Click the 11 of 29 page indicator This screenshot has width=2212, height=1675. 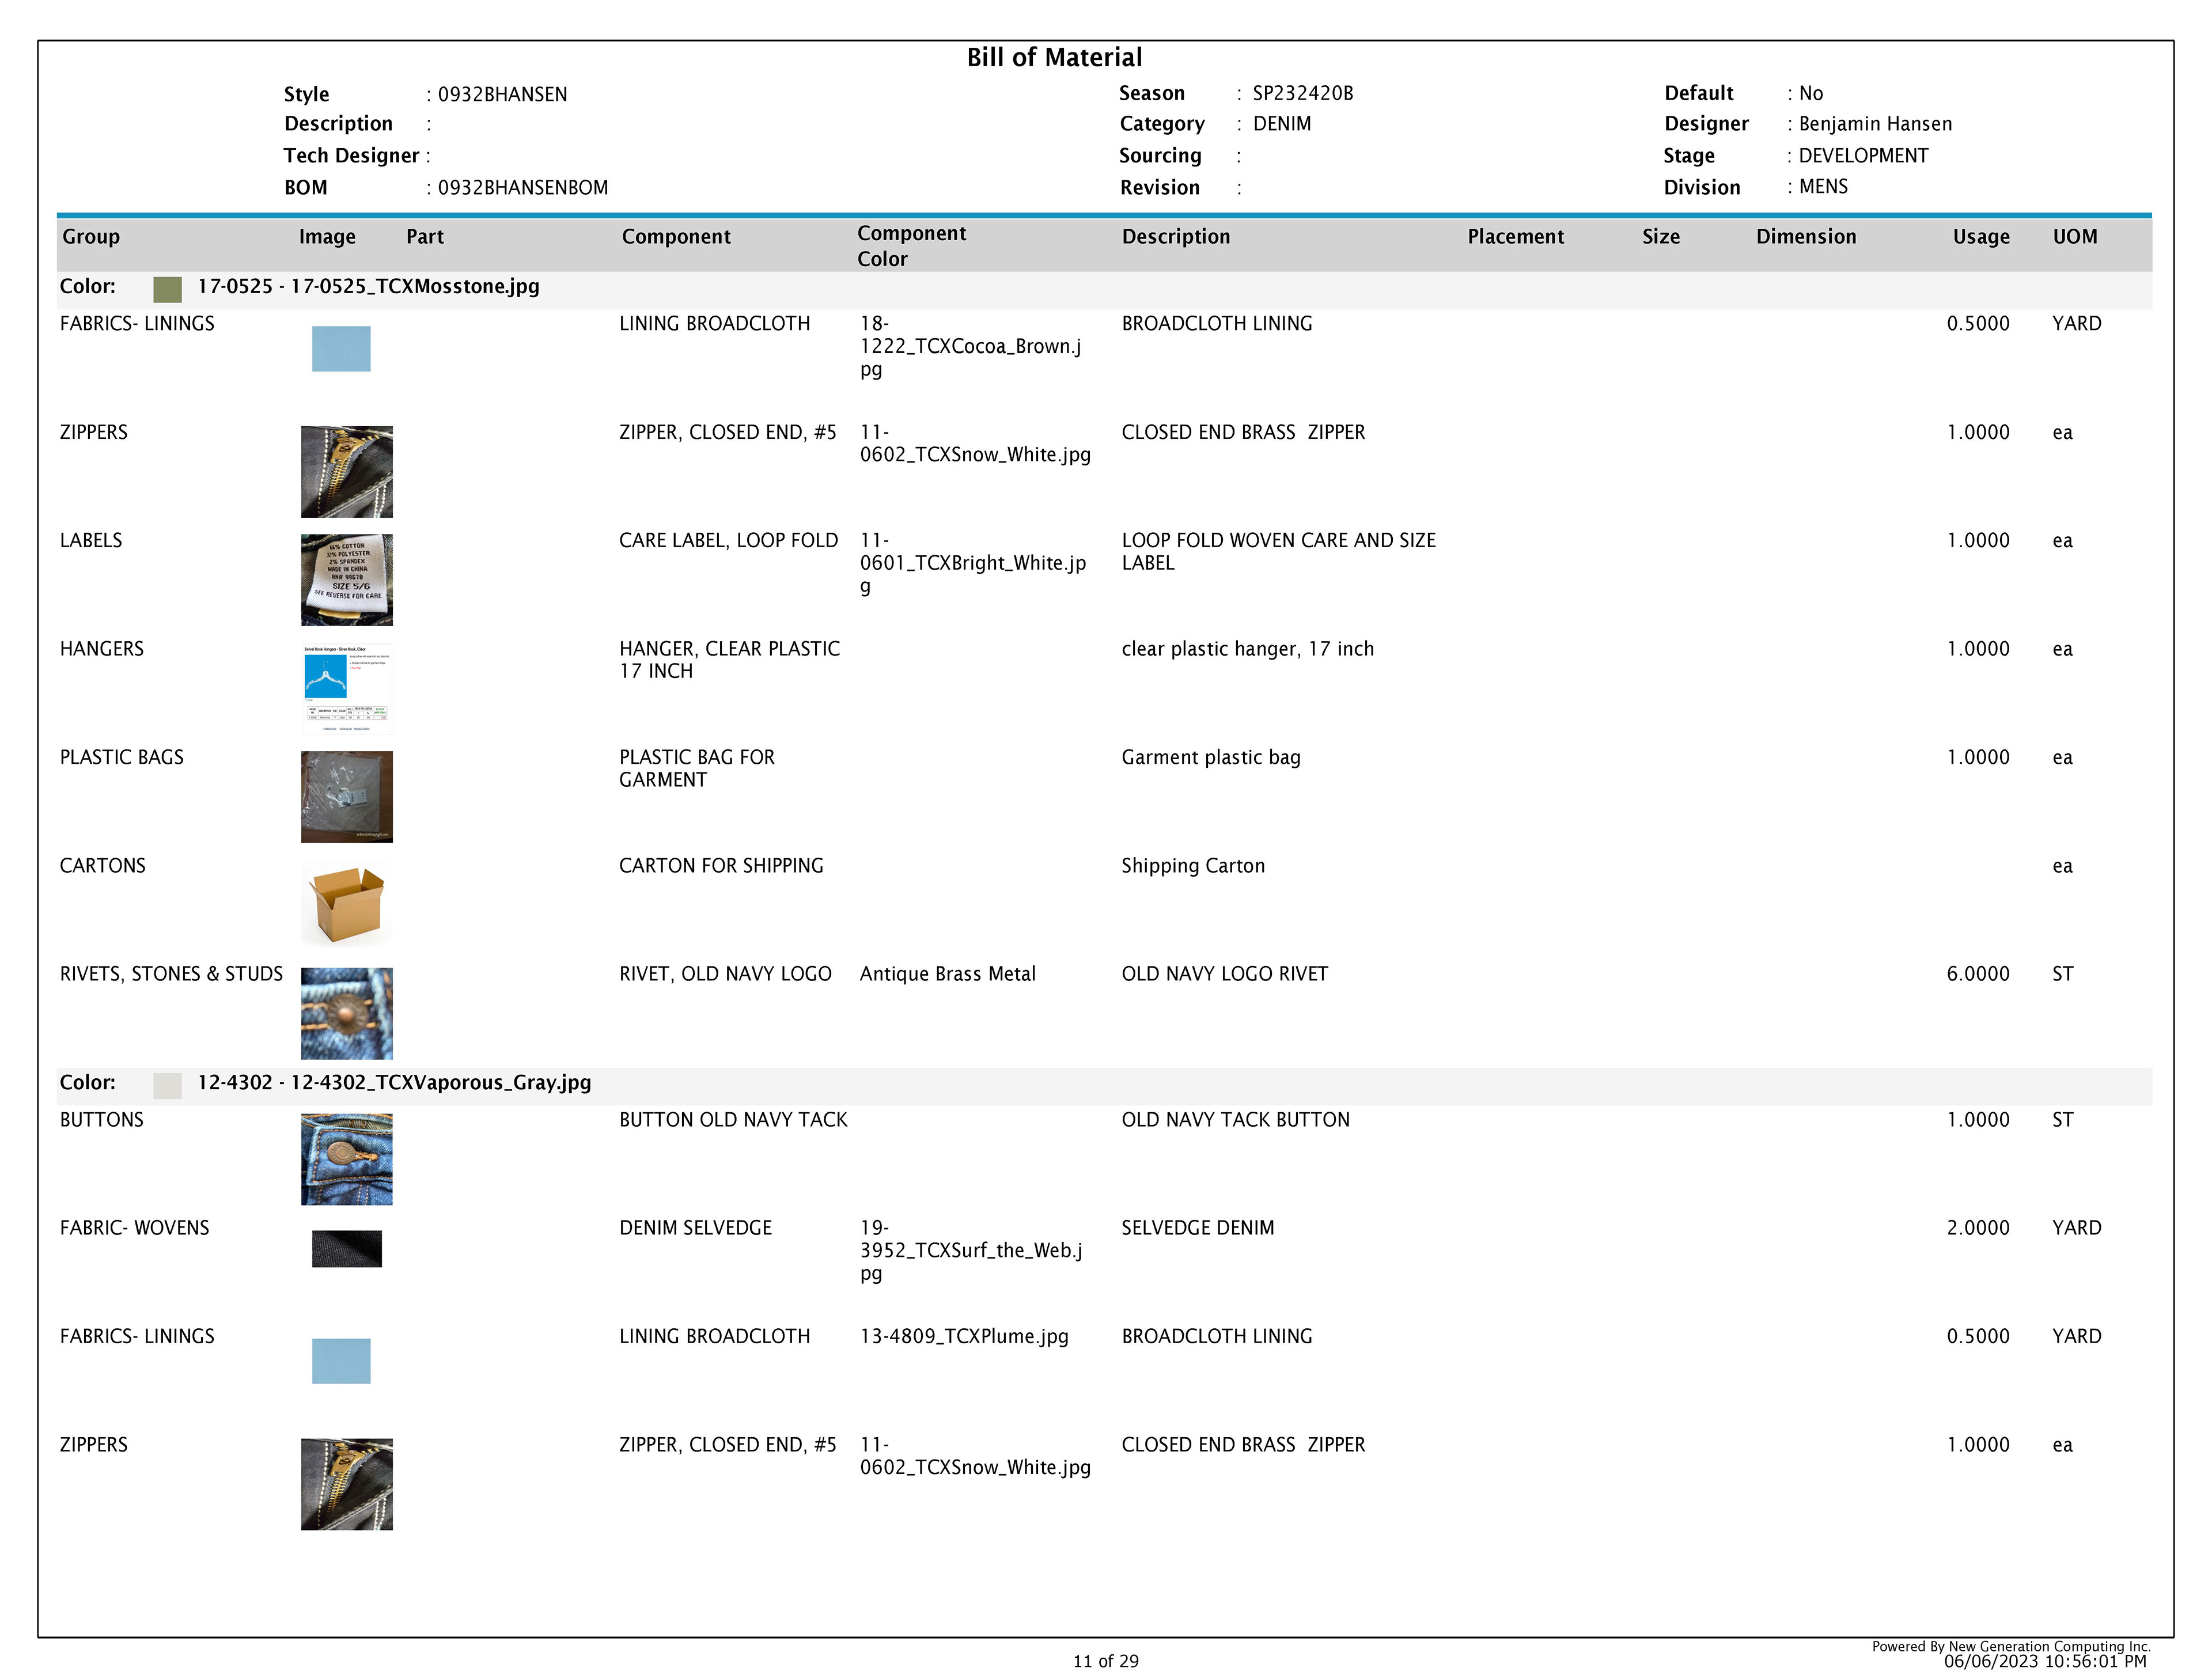[x=1105, y=1661]
